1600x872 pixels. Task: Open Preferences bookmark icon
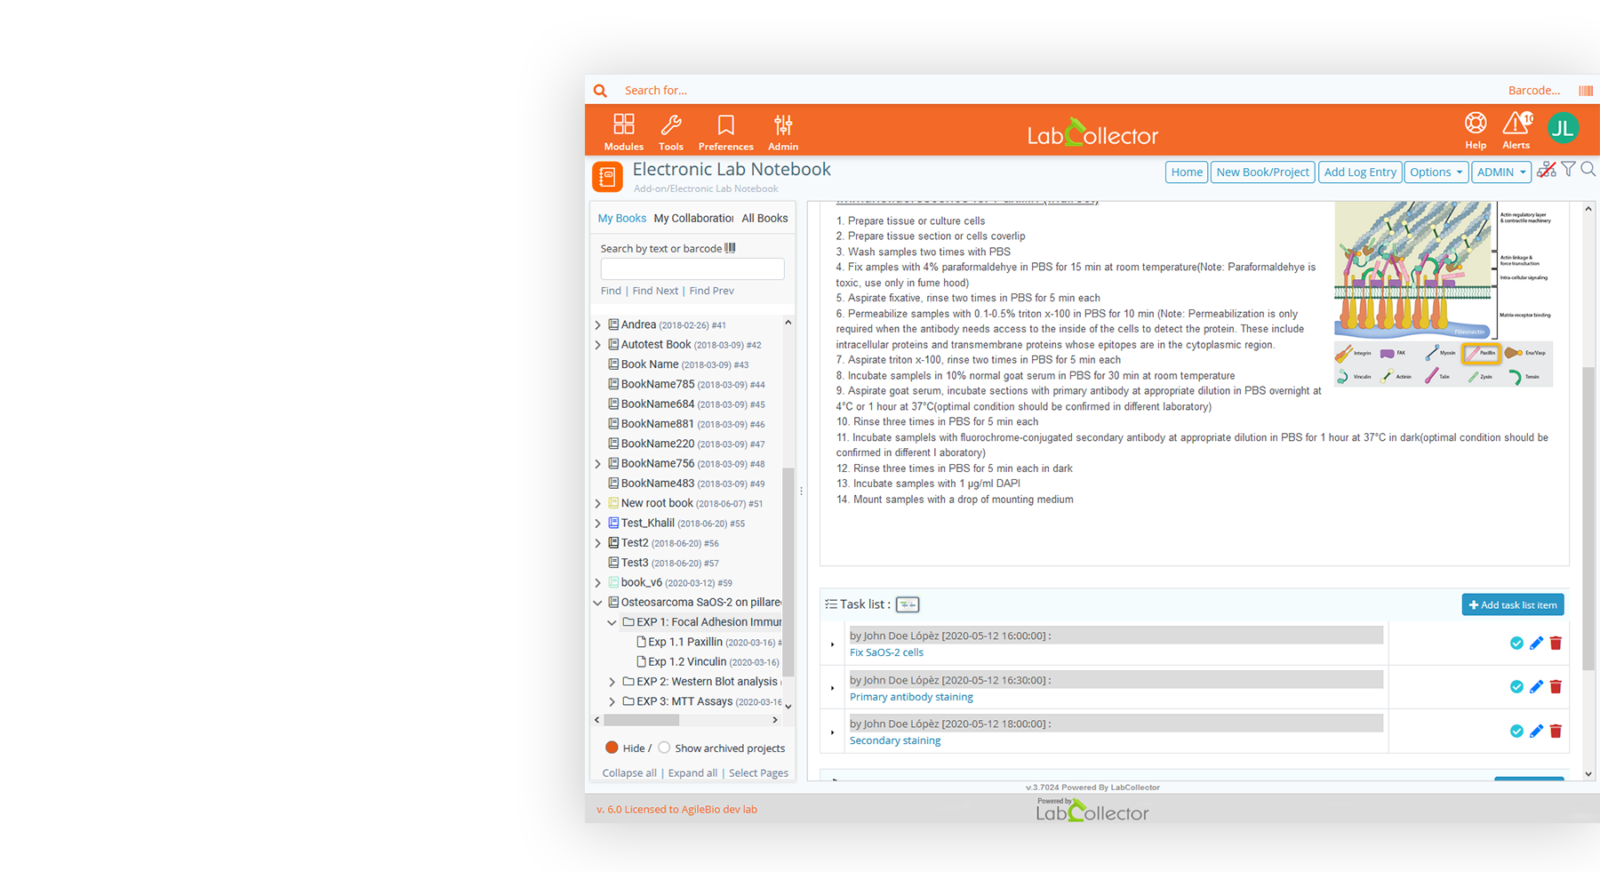tap(726, 124)
